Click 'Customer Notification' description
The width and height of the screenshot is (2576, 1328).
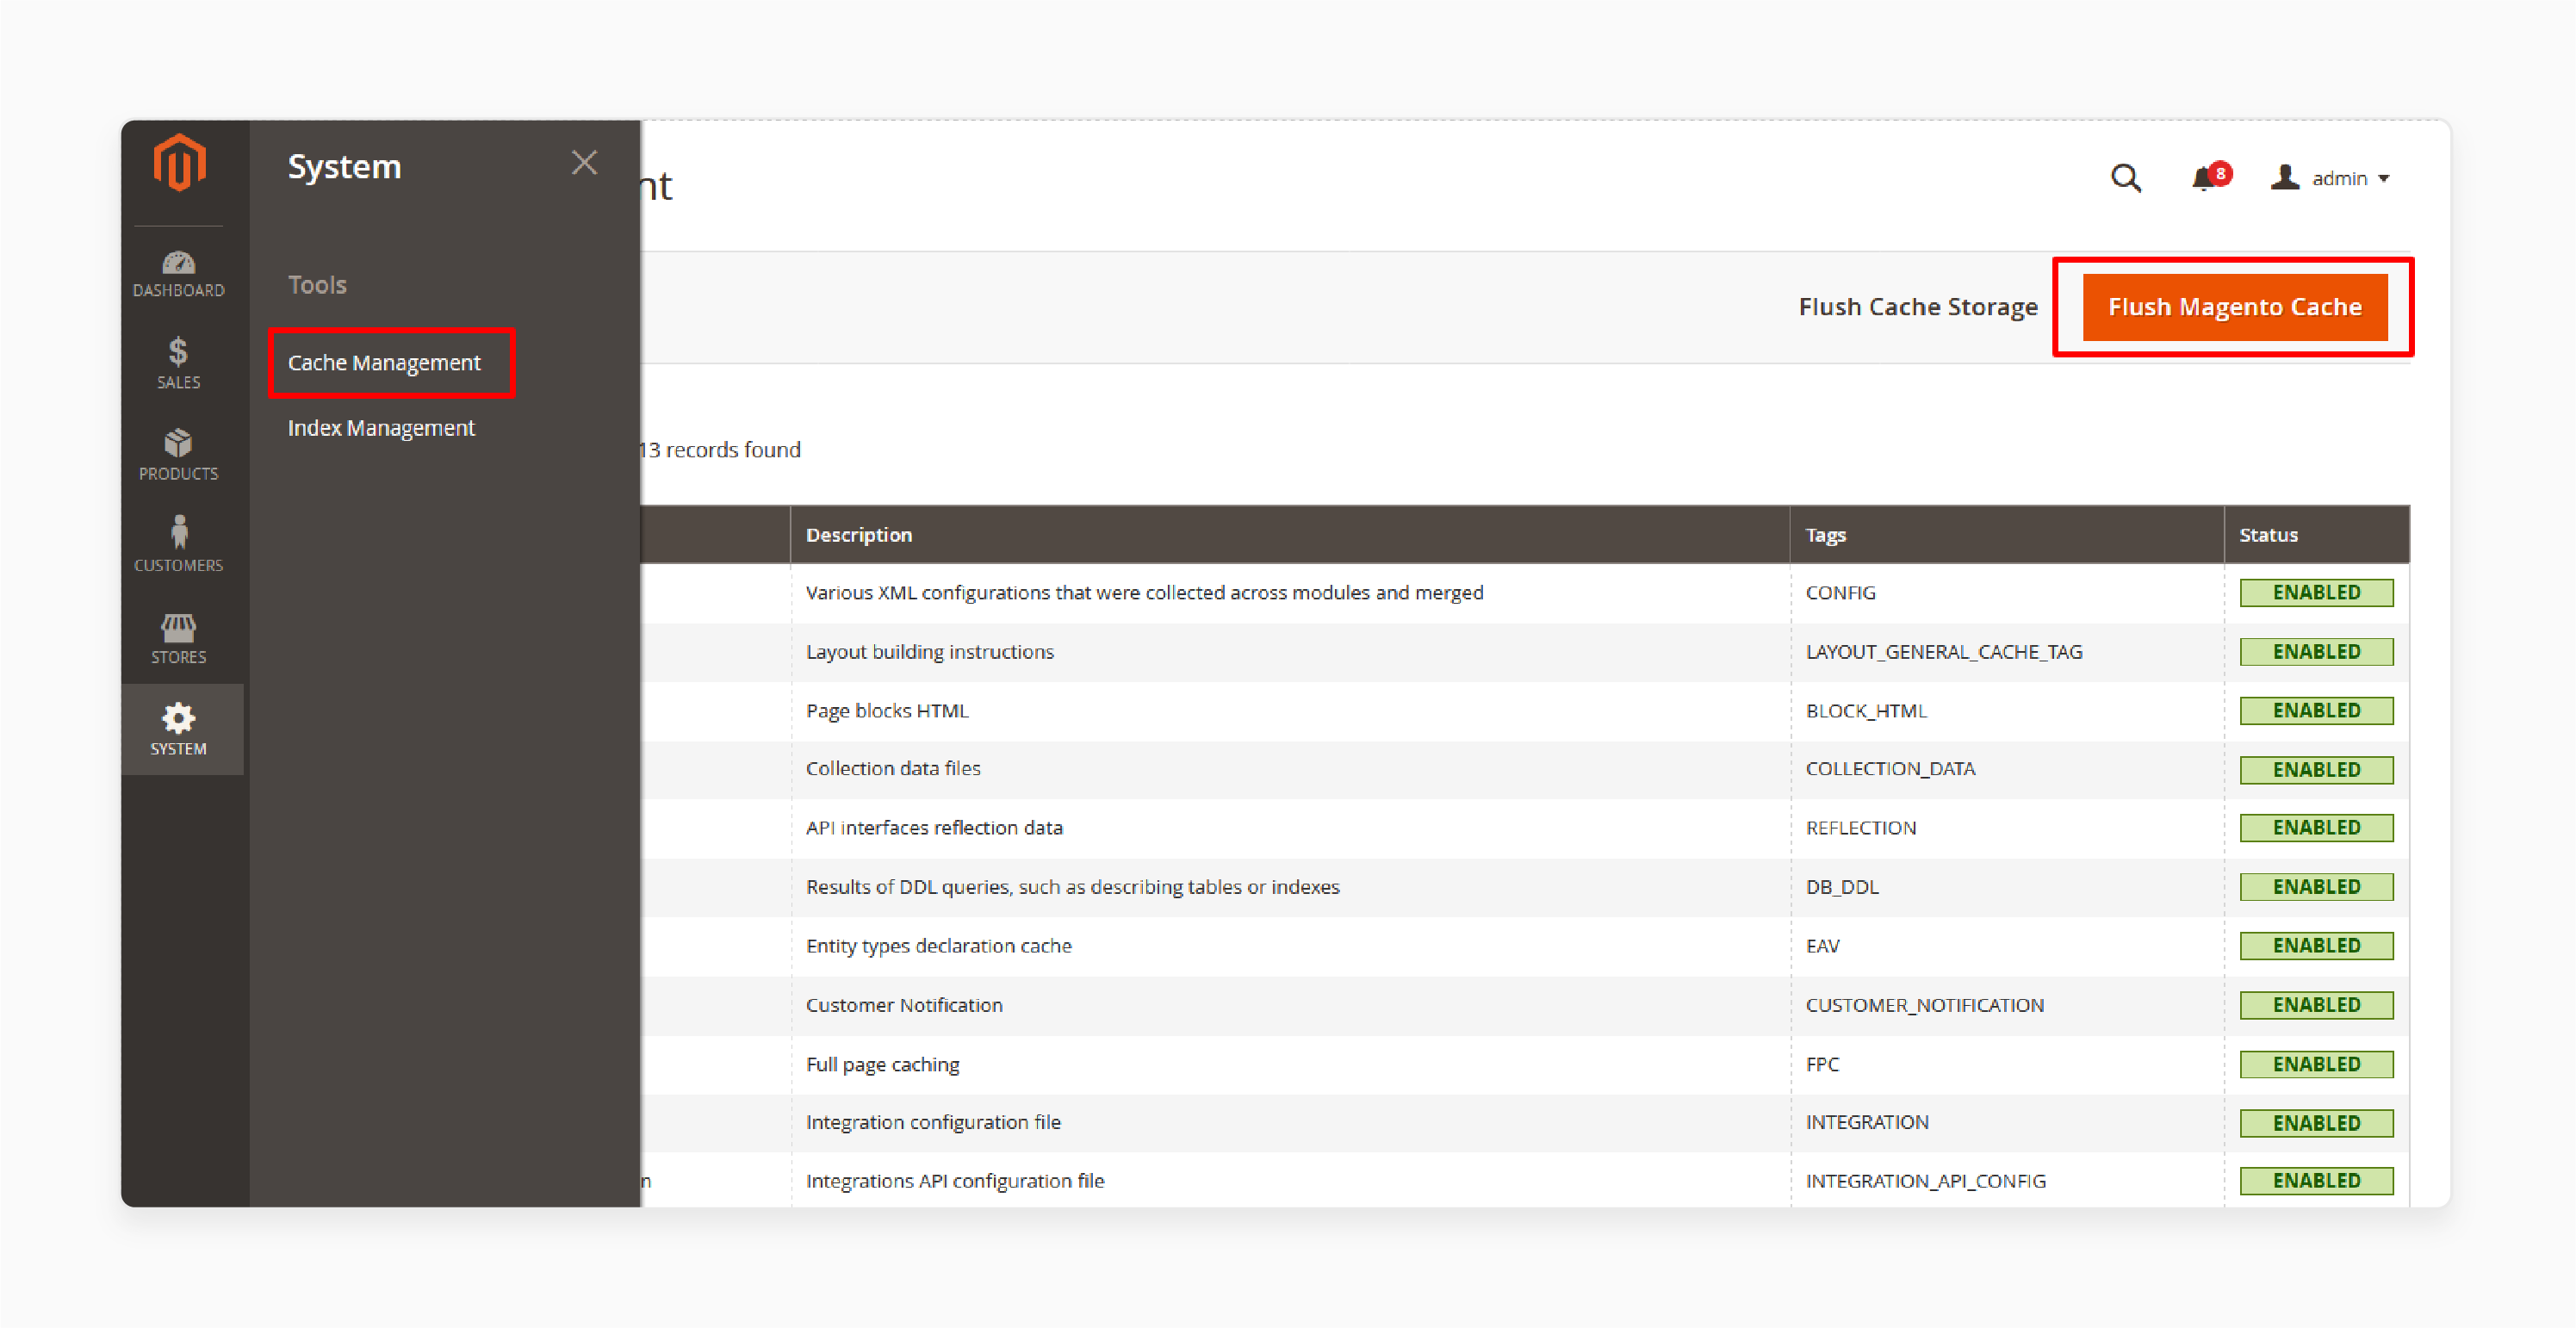(904, 1005)
